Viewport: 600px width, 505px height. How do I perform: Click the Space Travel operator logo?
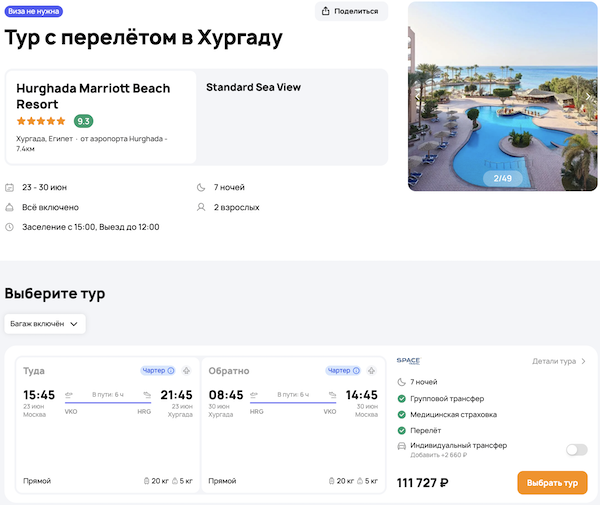click(x=409, y=361)
